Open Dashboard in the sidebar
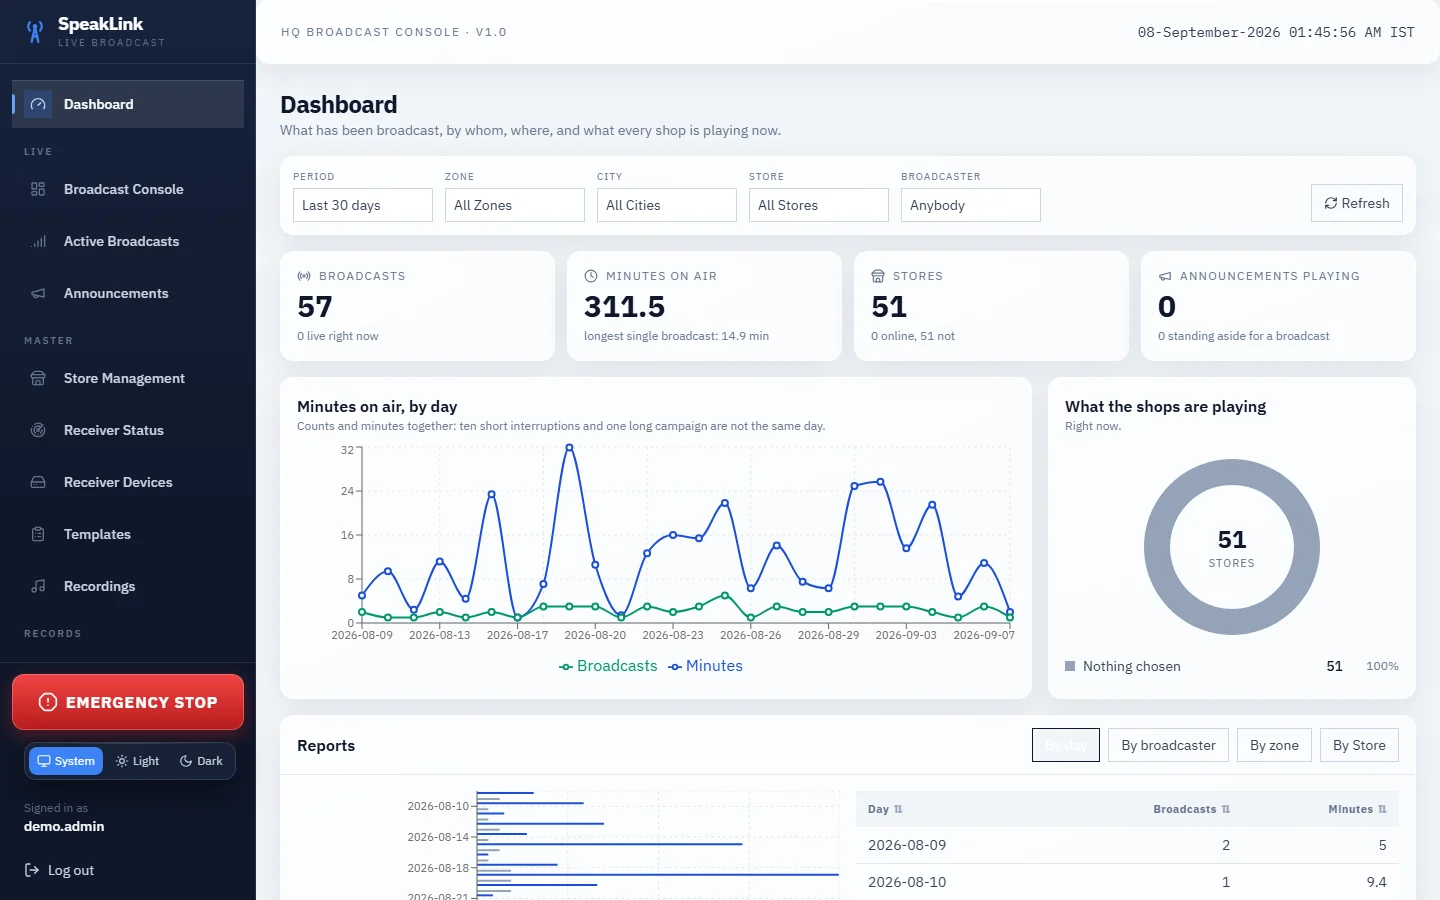Screen dimensions: 1440x900 tap(128, 104)
